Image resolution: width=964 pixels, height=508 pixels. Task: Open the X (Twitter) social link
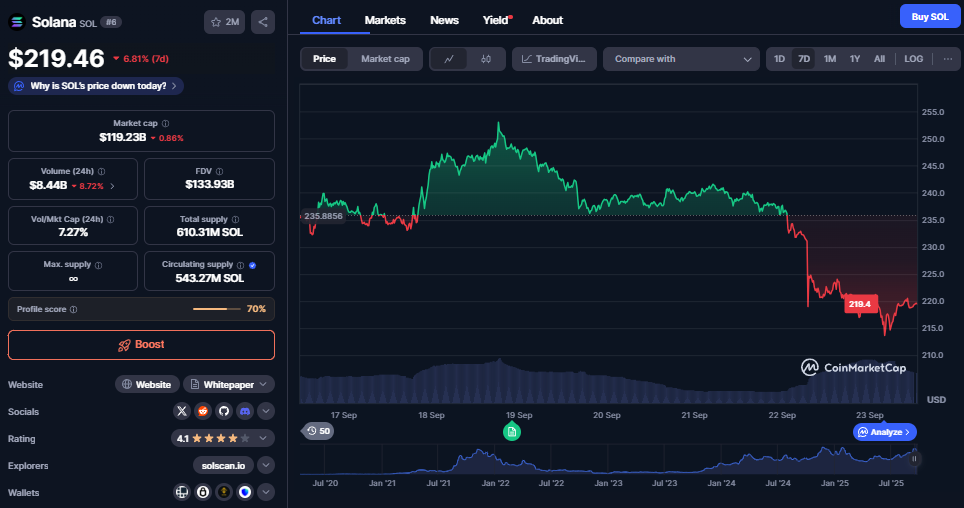click(182, 411)
